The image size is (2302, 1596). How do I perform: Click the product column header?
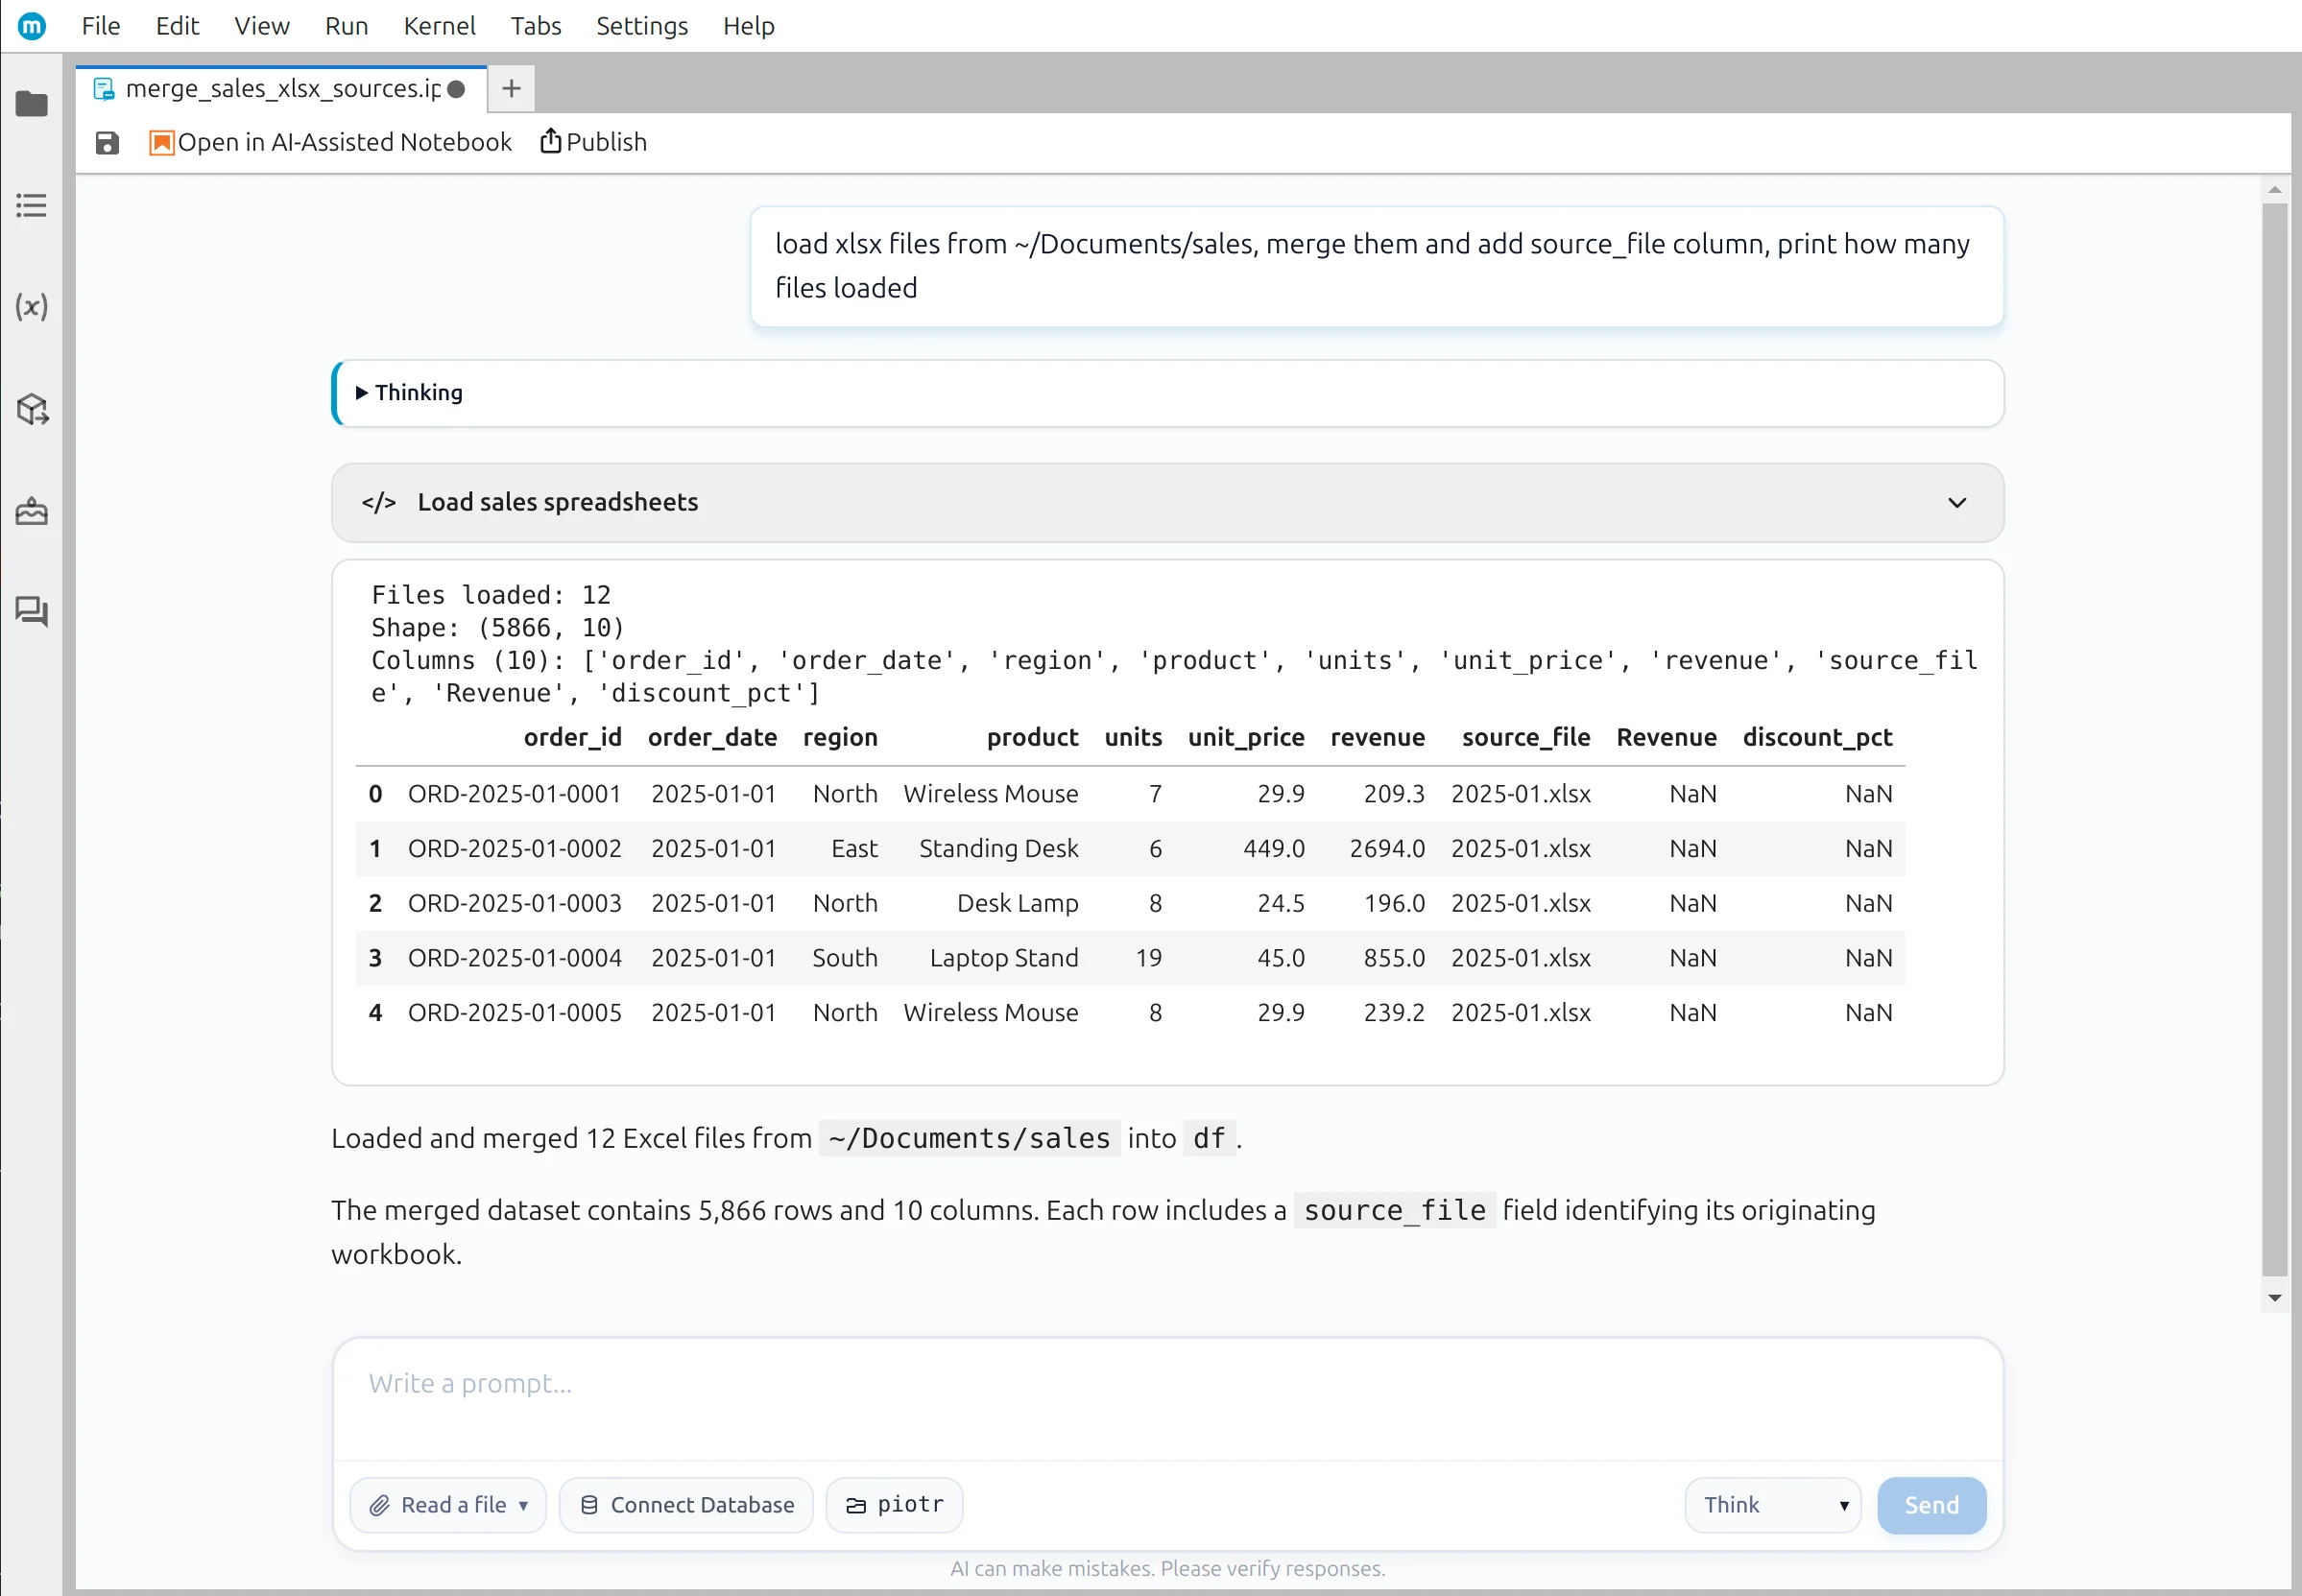(x=1032, y=738)
